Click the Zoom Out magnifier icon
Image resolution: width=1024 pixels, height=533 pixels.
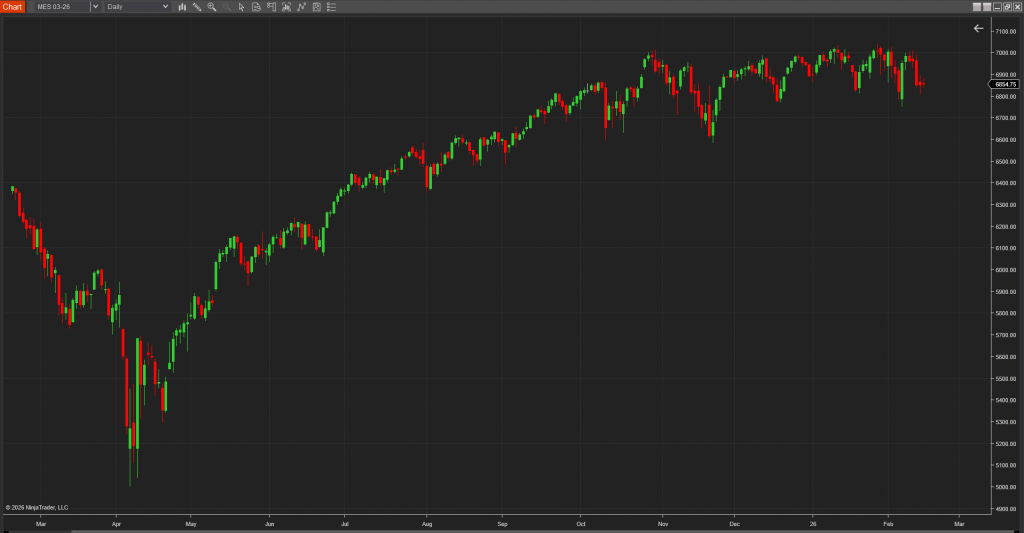point(227,7)
